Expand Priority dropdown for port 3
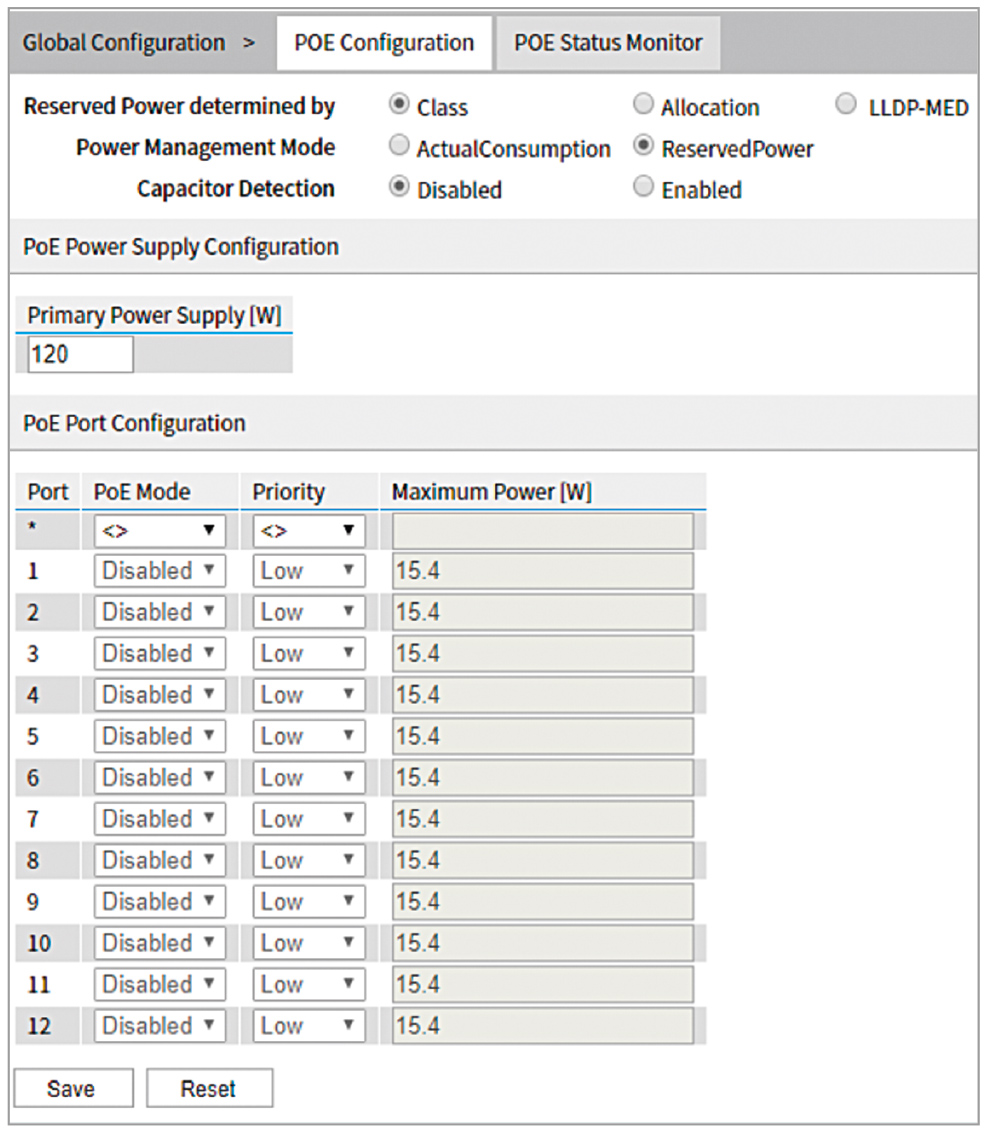Image resolution: width=985 pixels, height=1133 pixels. coord(308,654)
